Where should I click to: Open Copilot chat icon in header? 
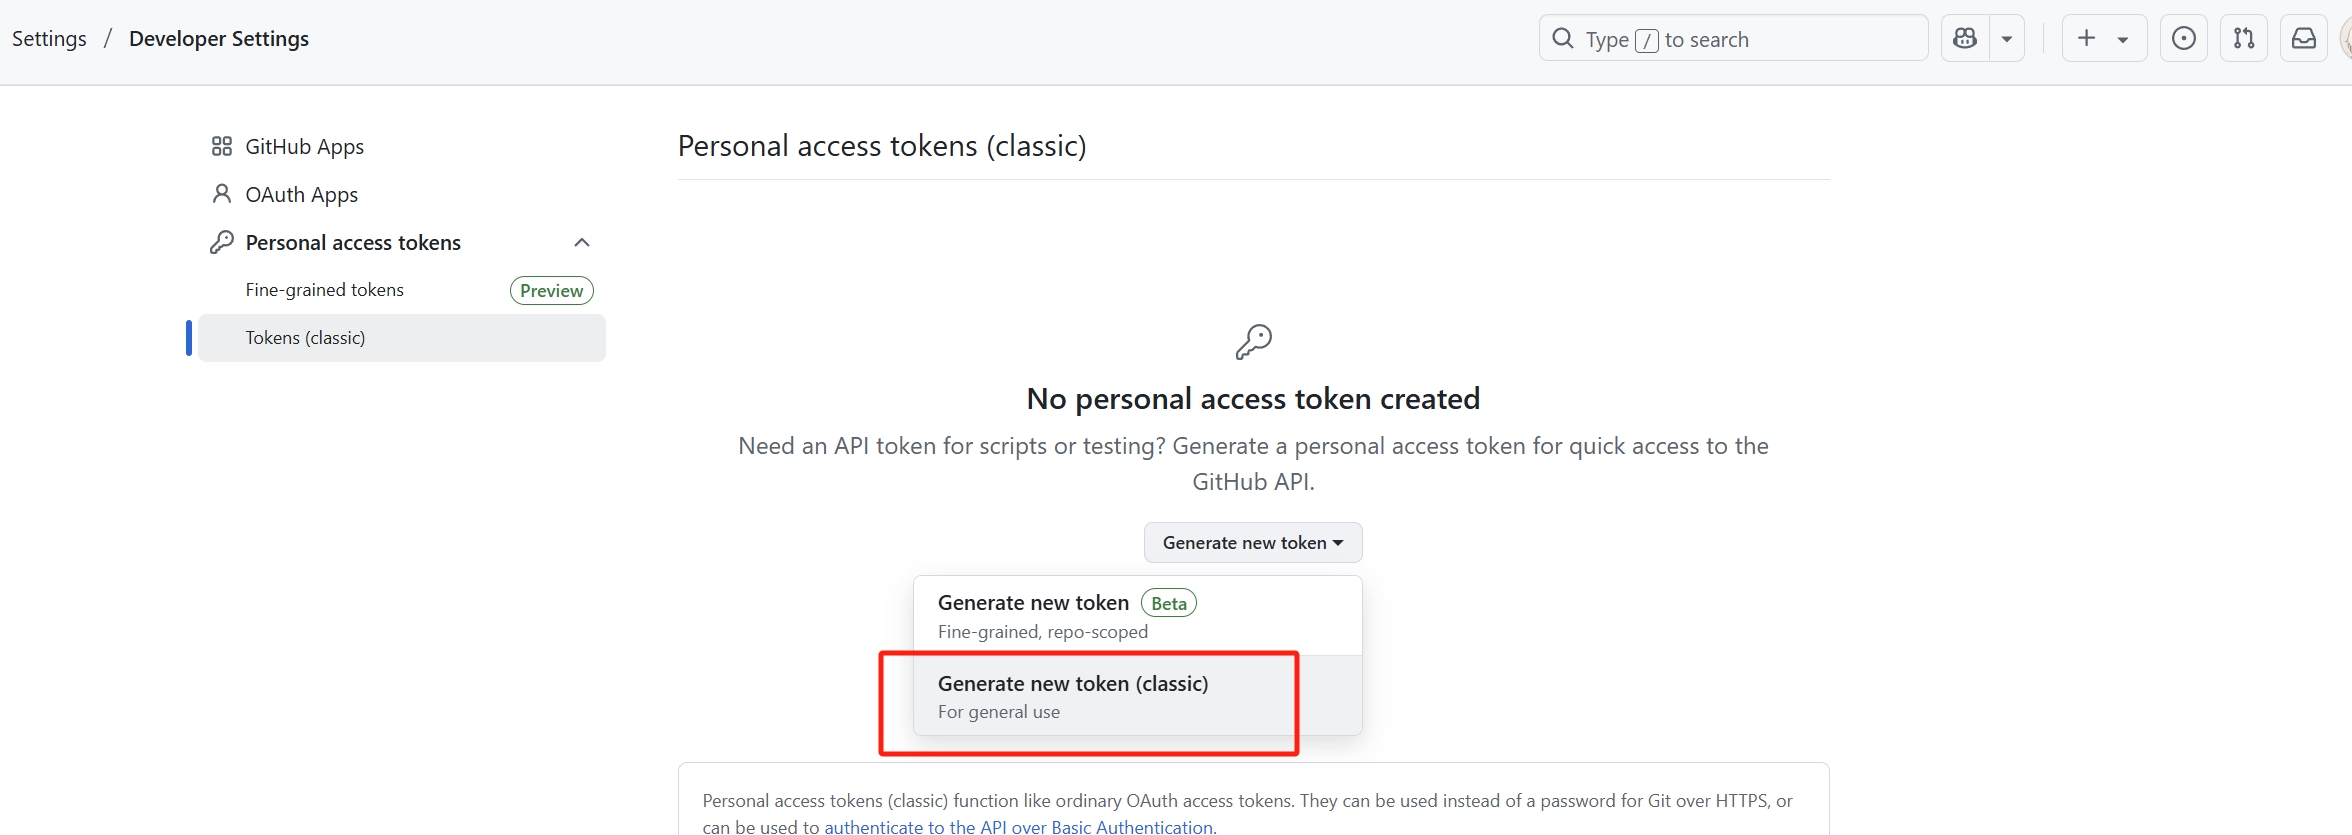point(1965,39)
